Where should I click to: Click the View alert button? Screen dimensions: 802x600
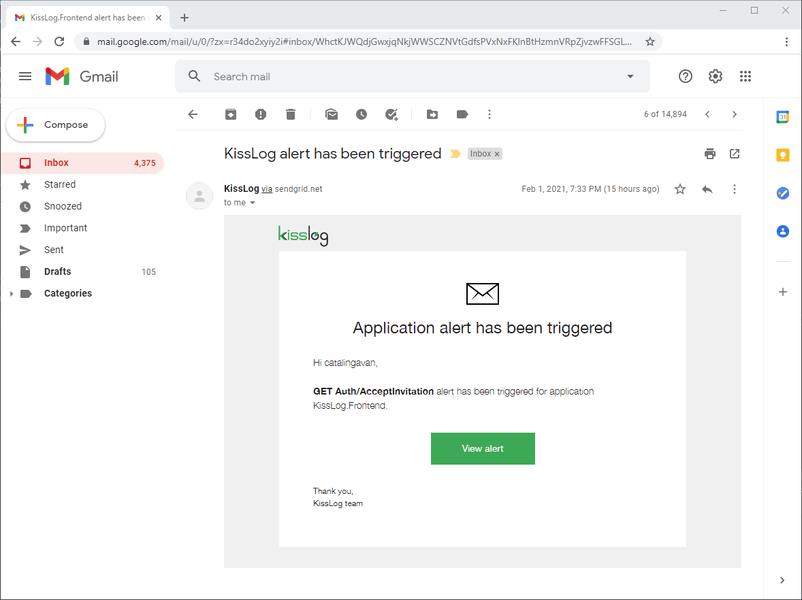[x=482, y=448]
